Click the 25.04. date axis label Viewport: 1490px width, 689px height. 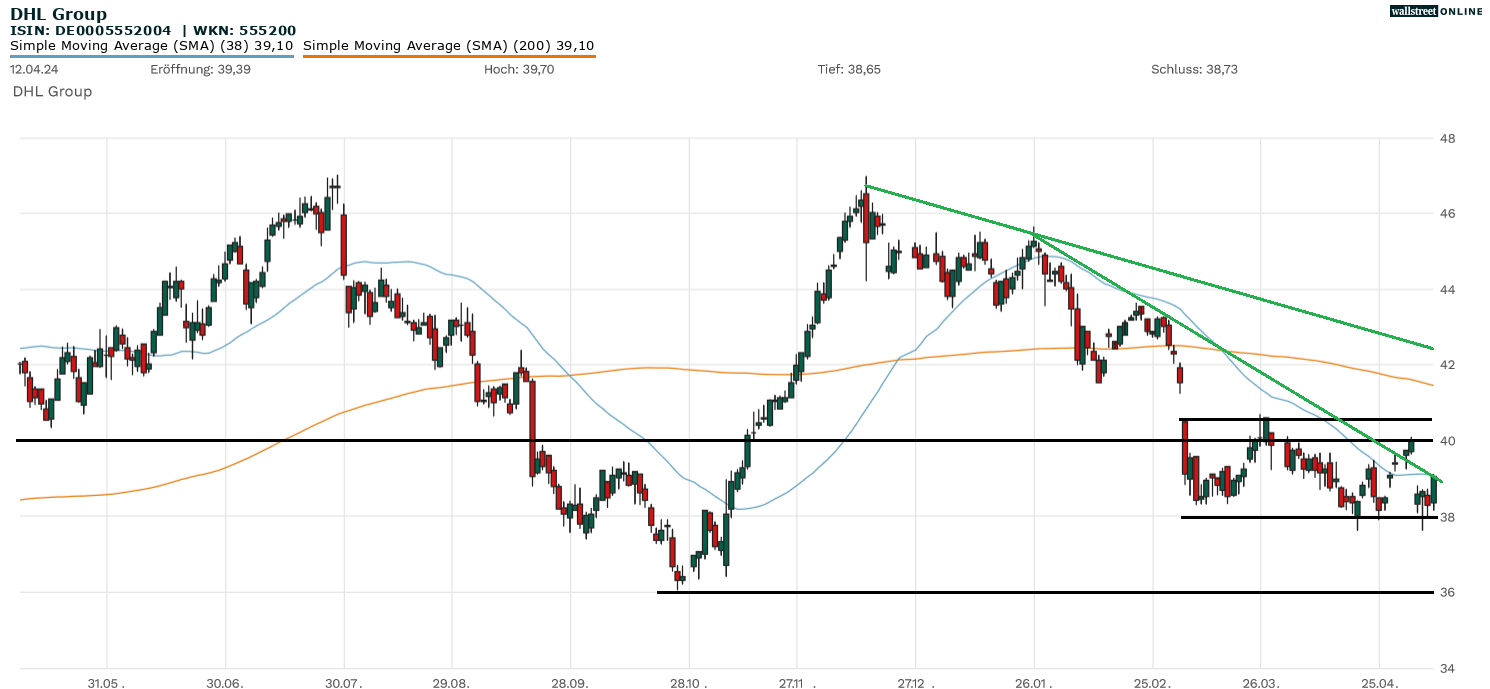[1378, 681]
